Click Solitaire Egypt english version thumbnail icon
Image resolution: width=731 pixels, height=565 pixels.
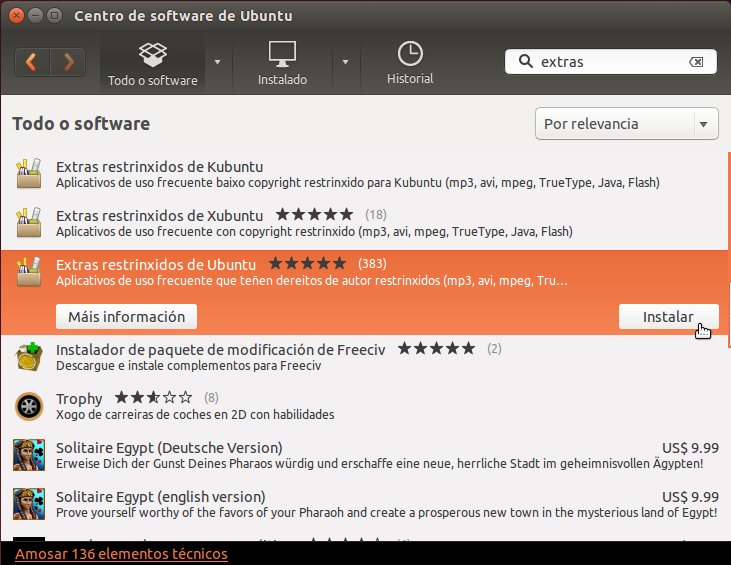point(29,504)
